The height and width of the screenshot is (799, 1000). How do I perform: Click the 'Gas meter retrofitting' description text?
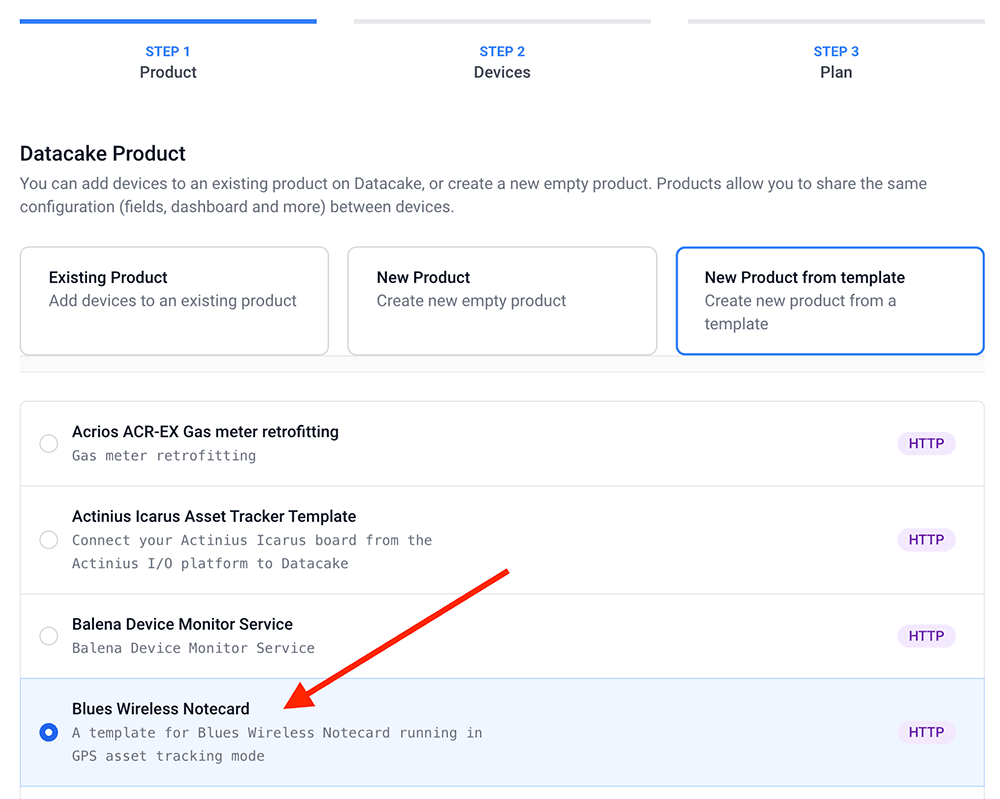click(x=164, y=456)
